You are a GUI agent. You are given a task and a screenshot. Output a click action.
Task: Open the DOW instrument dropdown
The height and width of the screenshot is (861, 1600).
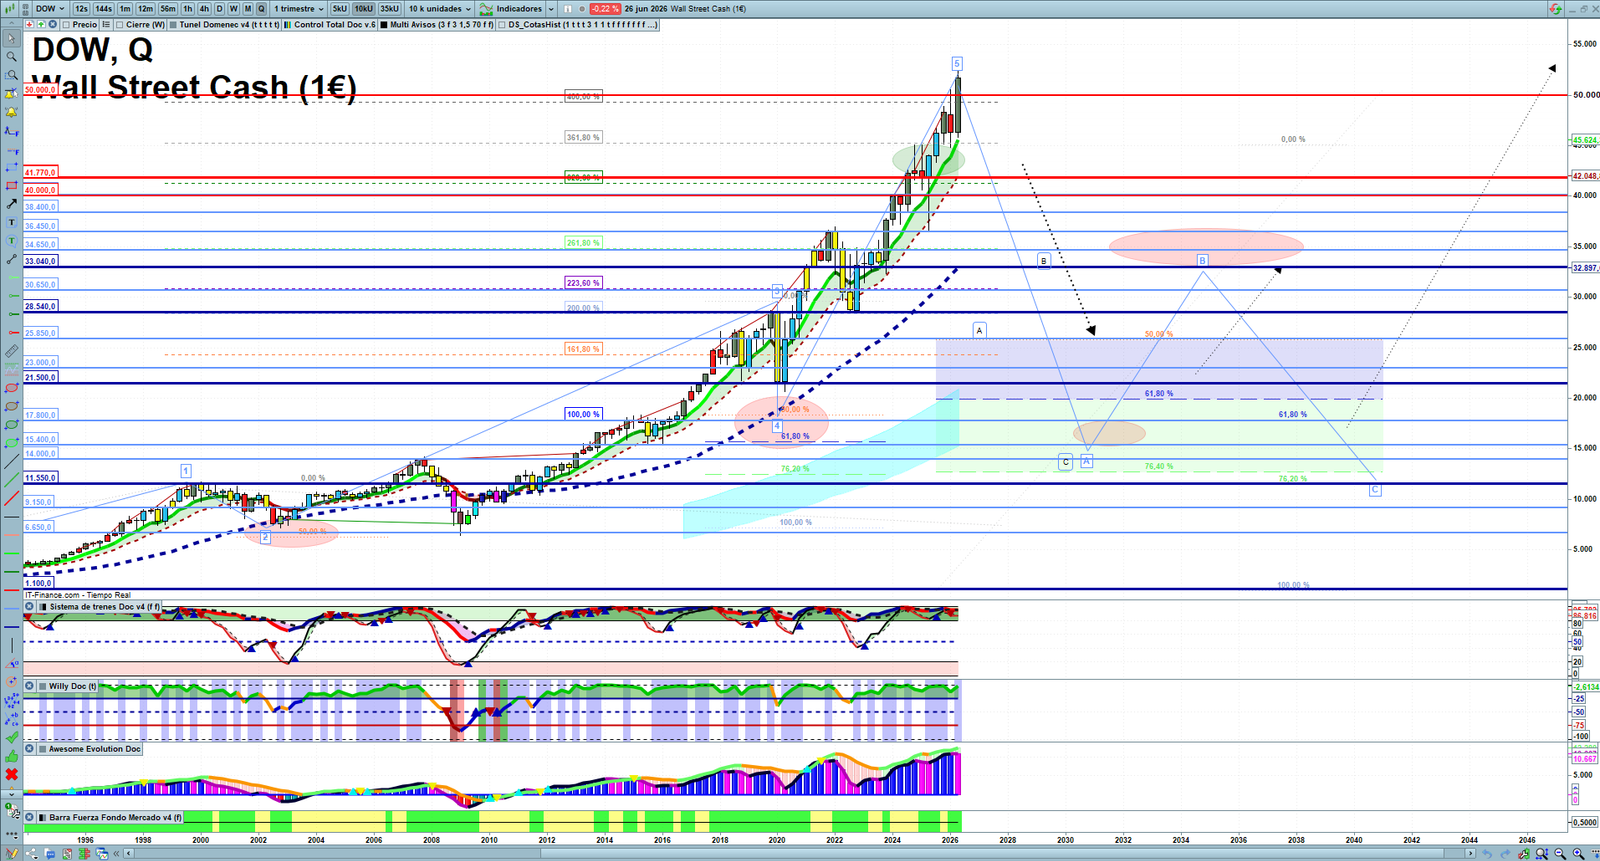click(x=50, y=8)
